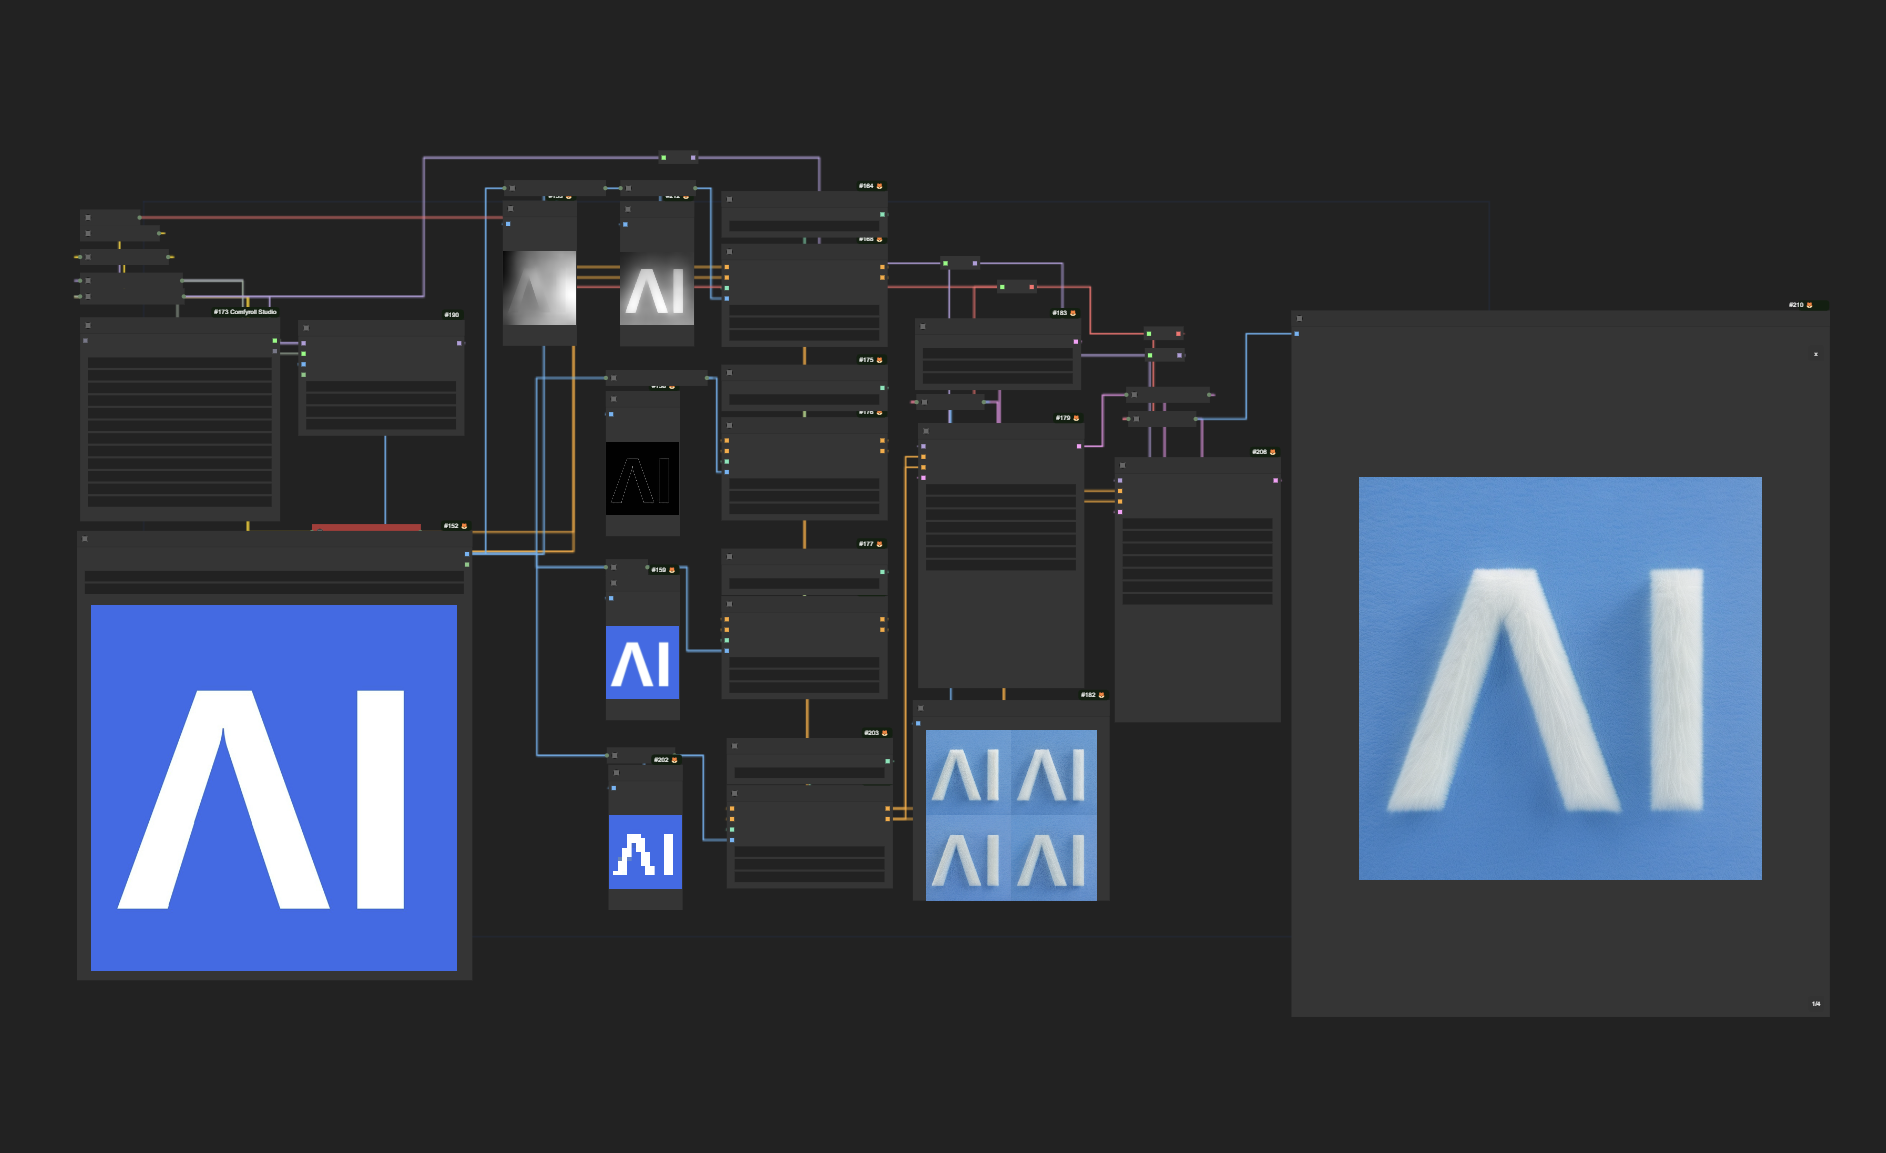
Task: Select the blue image input slot of node #182
Action: [918, 723]
